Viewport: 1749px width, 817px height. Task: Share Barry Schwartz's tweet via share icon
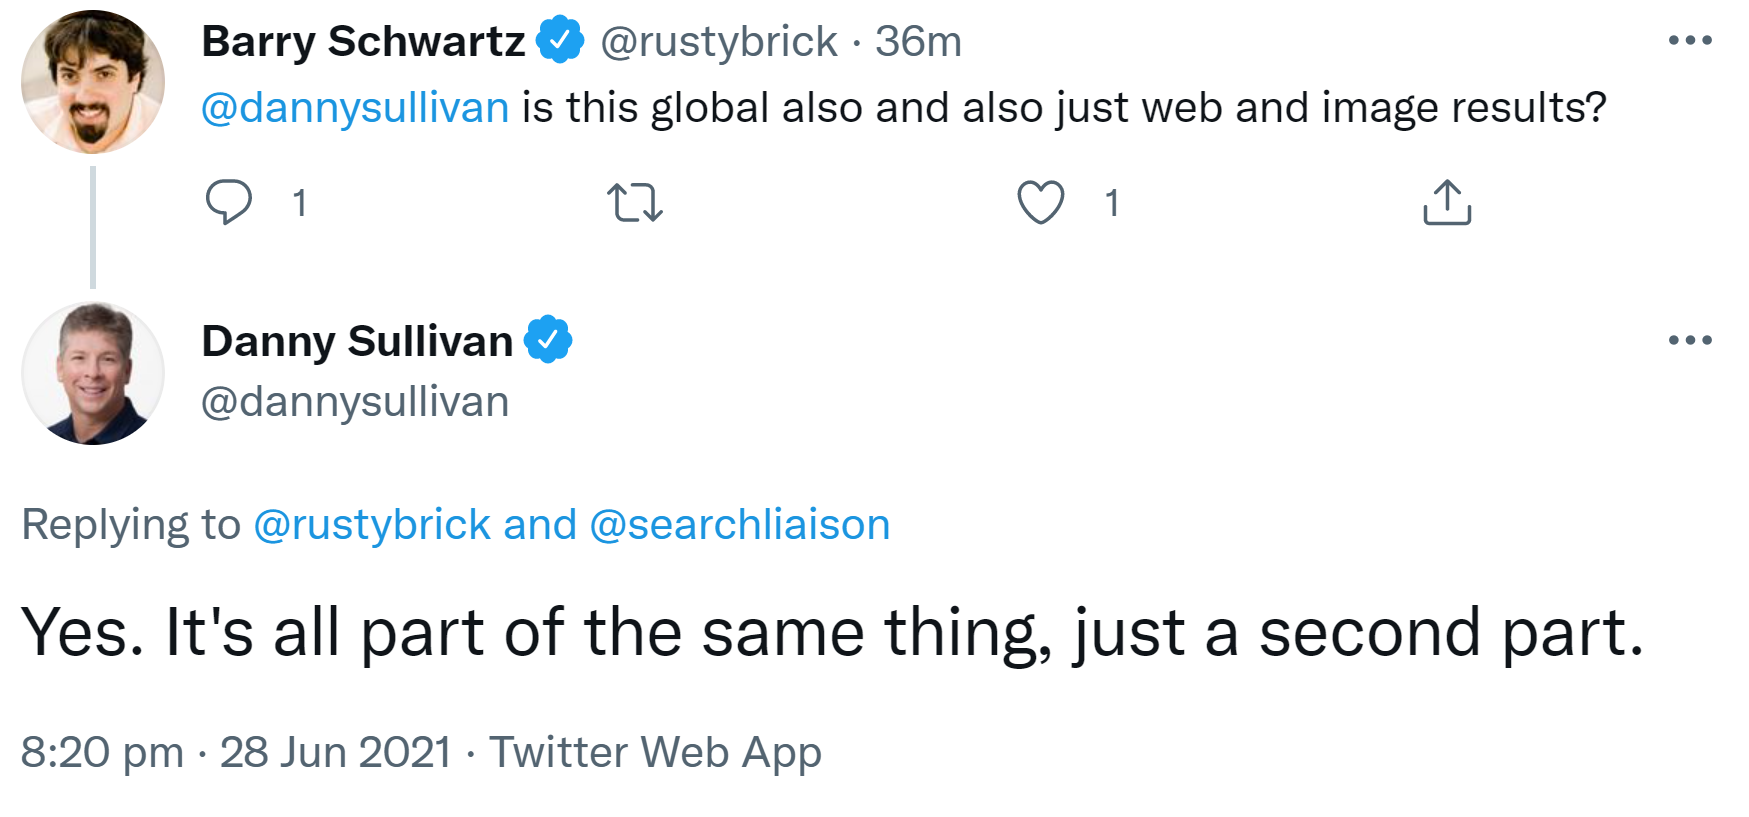coord(1447,202)
